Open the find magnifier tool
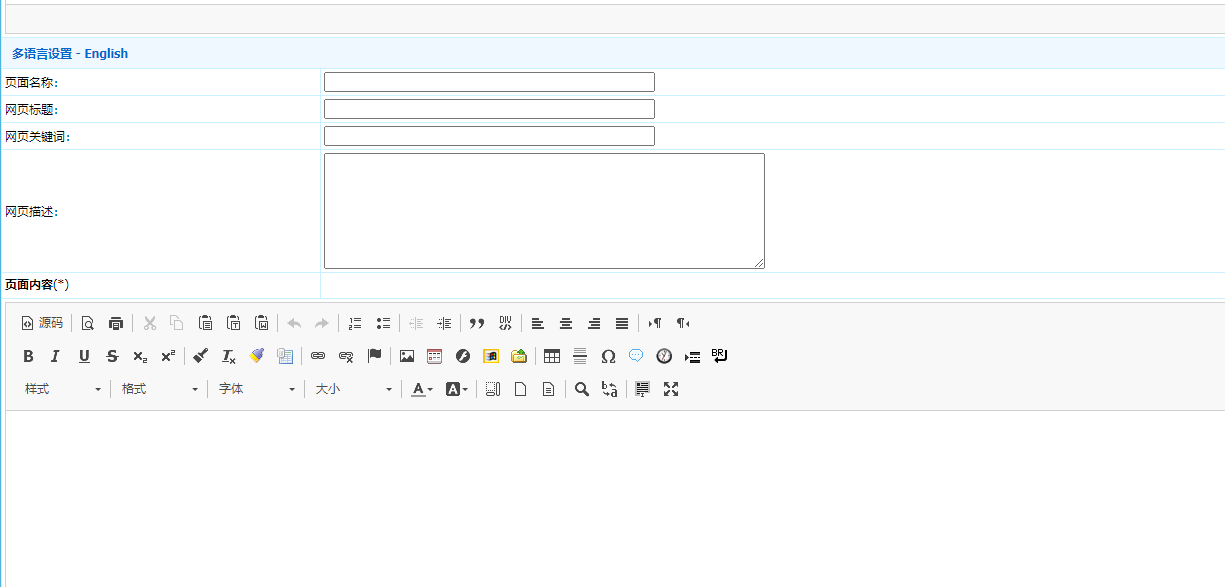Image resolution: width=1225 pixels, height=587 pixels. point(581,389)
